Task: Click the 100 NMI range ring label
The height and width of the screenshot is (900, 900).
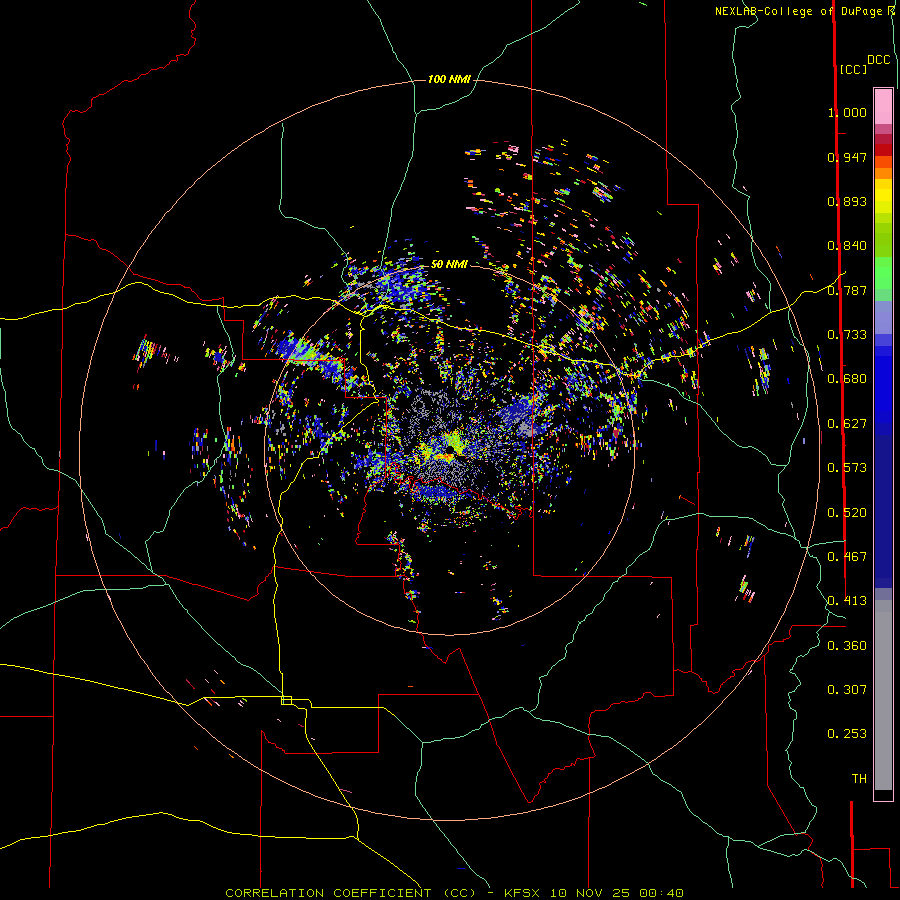Action: click(449, 79)
